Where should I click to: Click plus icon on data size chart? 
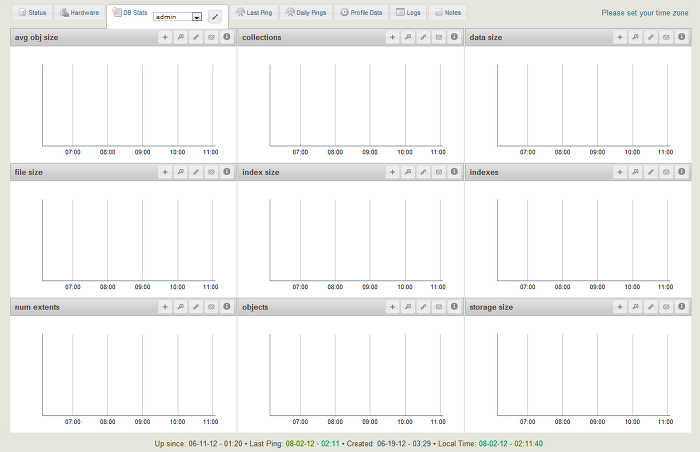point(620,37)
